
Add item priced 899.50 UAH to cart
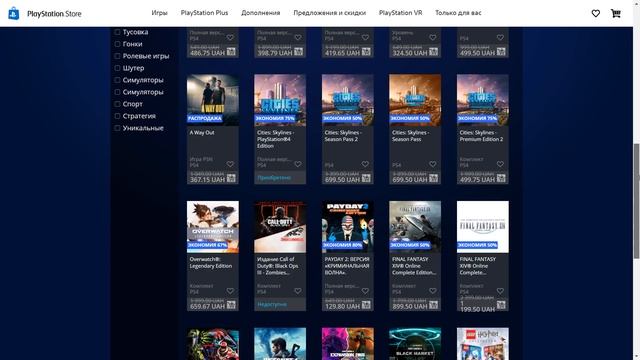pos(433,305)
